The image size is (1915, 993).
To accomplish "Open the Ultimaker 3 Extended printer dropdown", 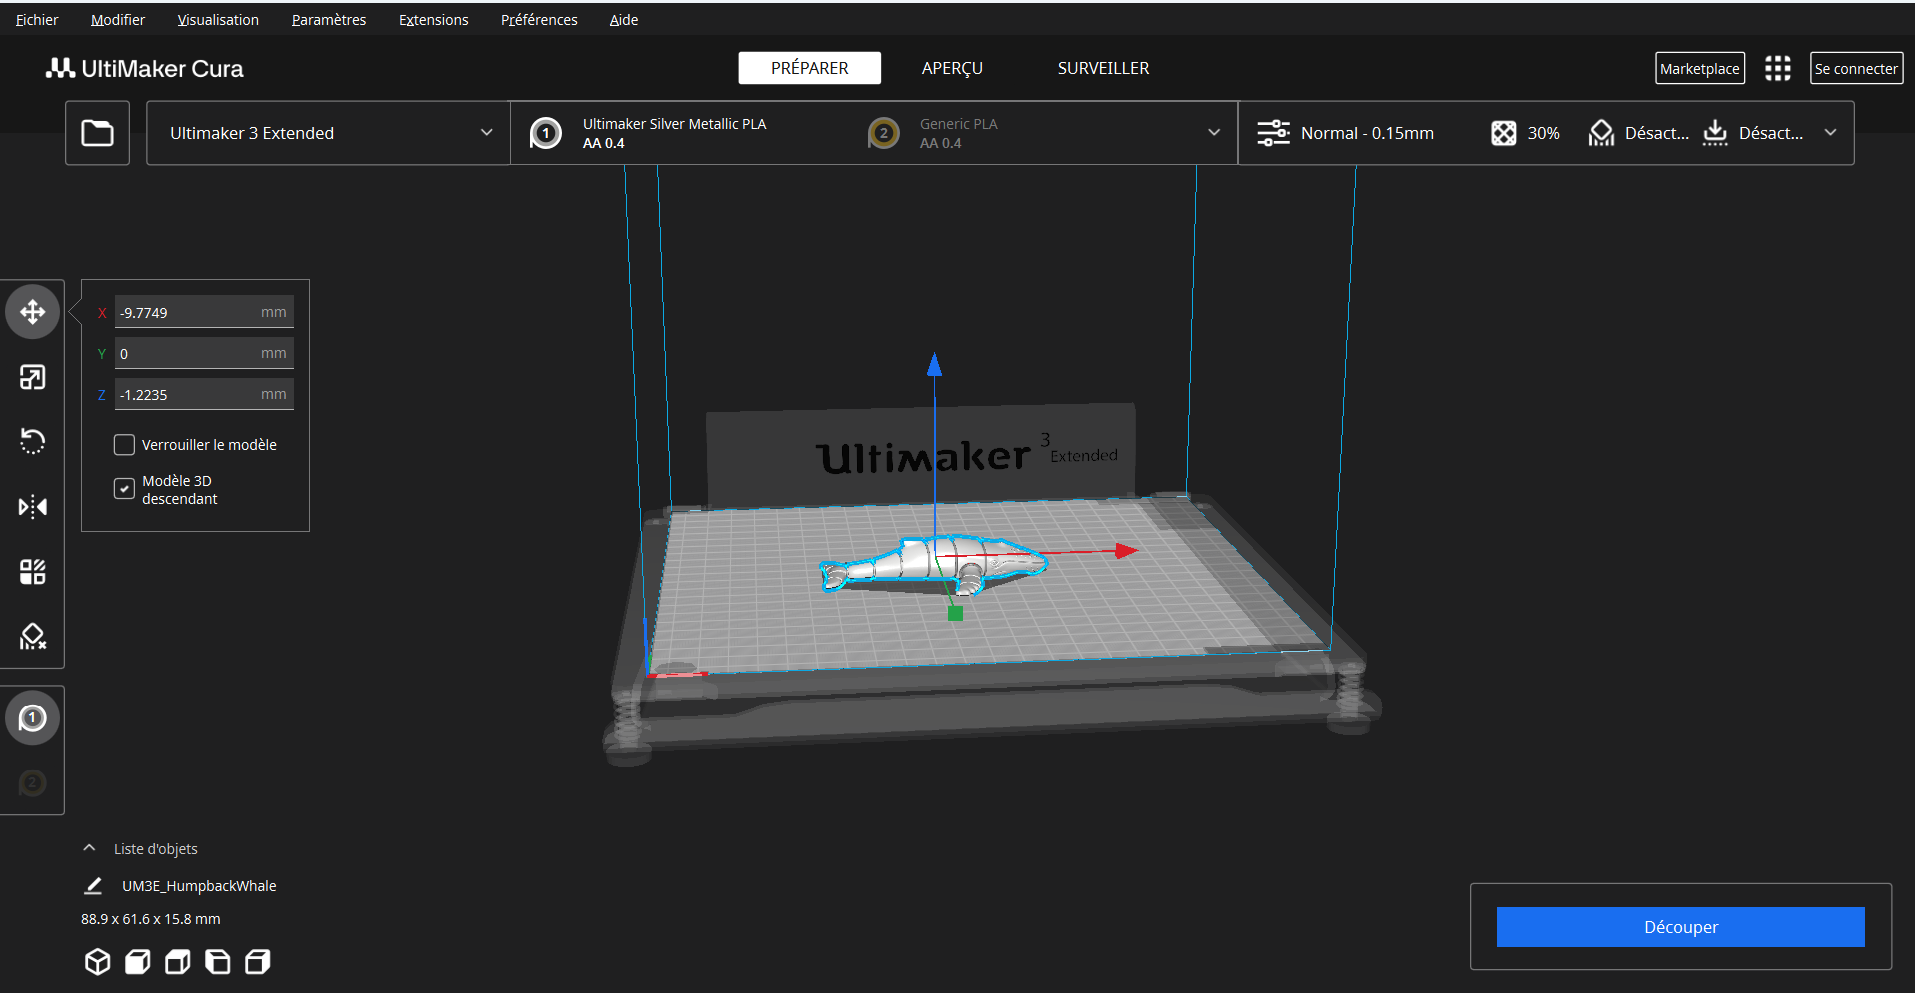I will (x=328, y=133).
